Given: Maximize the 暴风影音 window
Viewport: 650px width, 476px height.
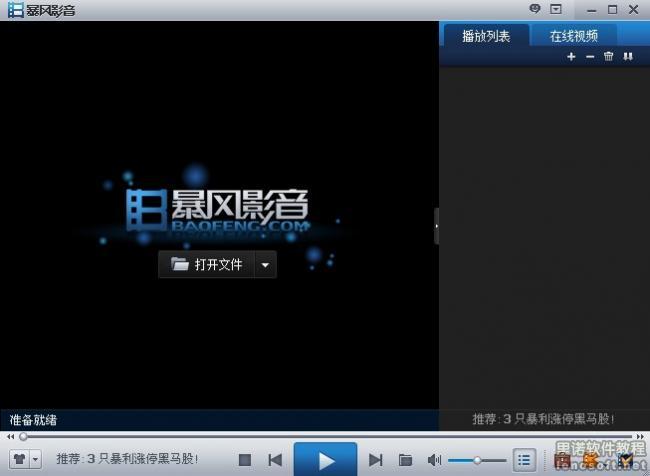Looking at the screenshot, I should [612, 10].
